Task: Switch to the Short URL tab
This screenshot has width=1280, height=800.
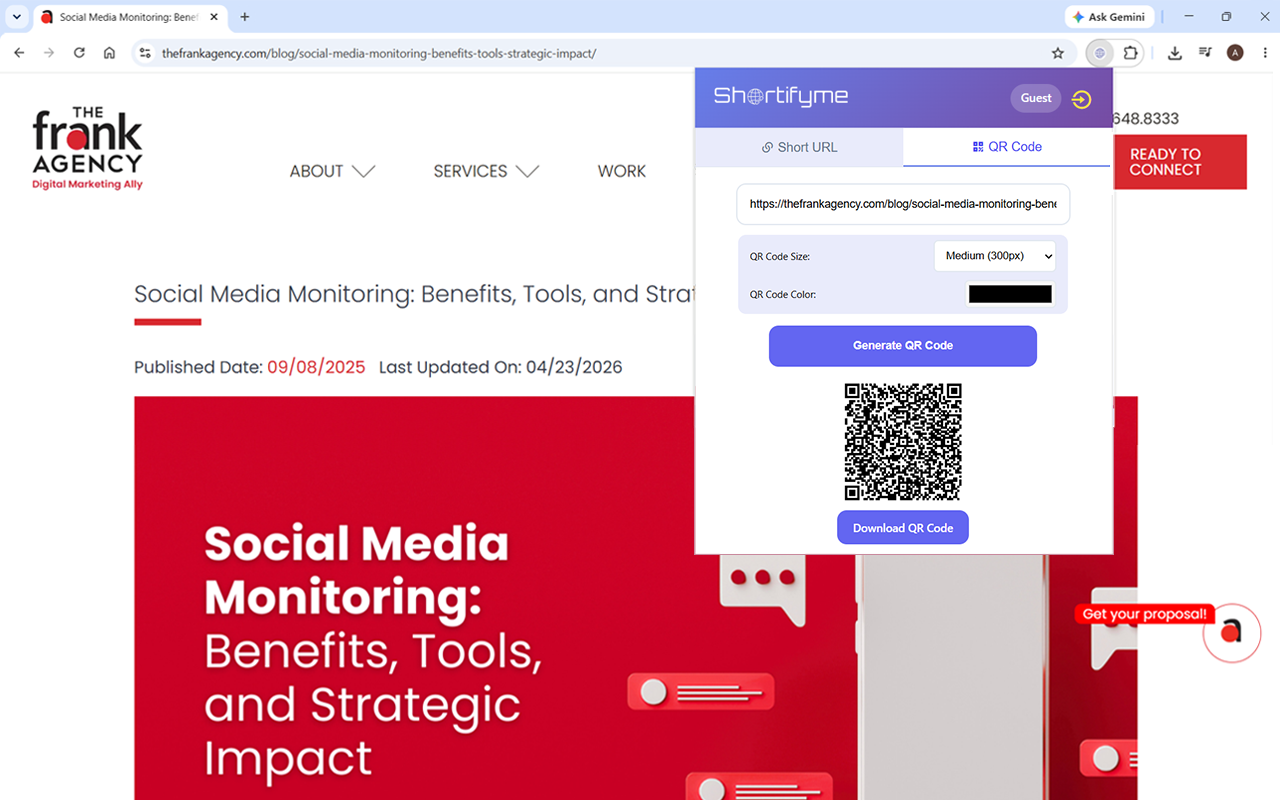Action: [799, 147]
